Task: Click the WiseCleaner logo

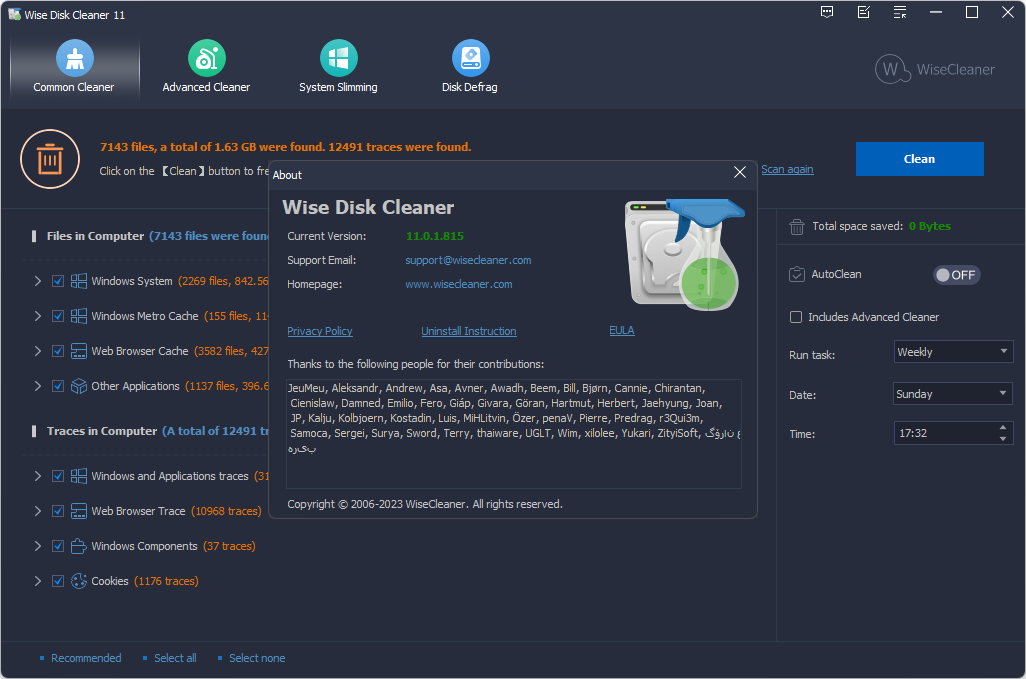Action: [935, 69]
